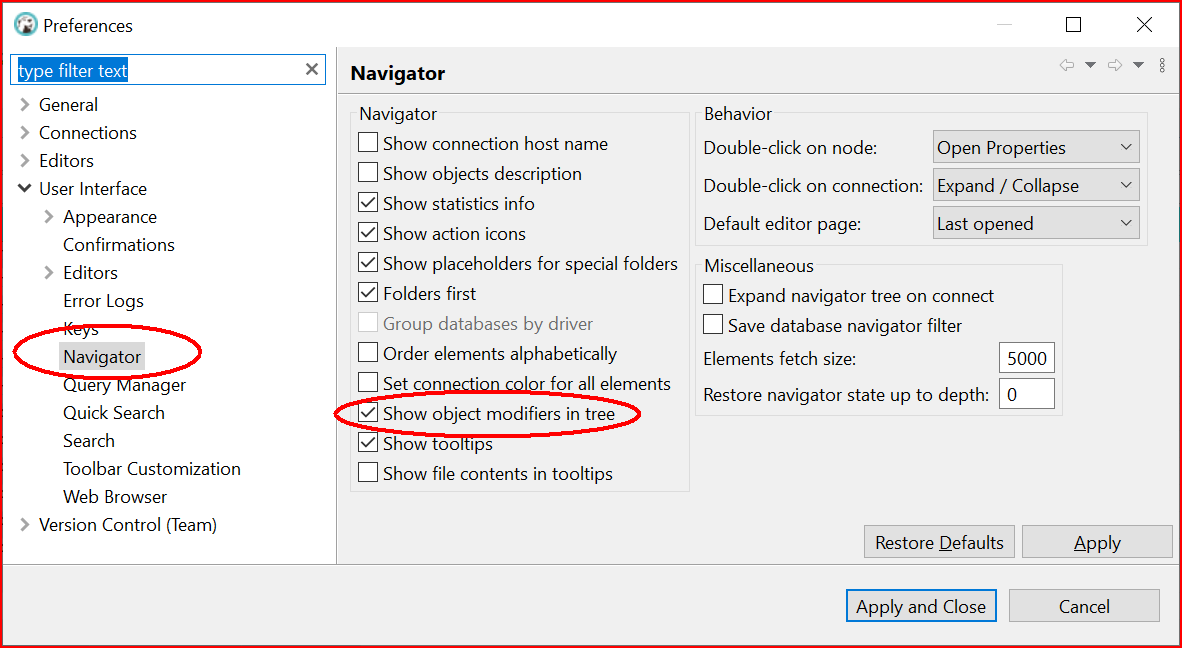
Task: Expand Version Control (Team) in sidebar
Action: (x=24, y=524)
